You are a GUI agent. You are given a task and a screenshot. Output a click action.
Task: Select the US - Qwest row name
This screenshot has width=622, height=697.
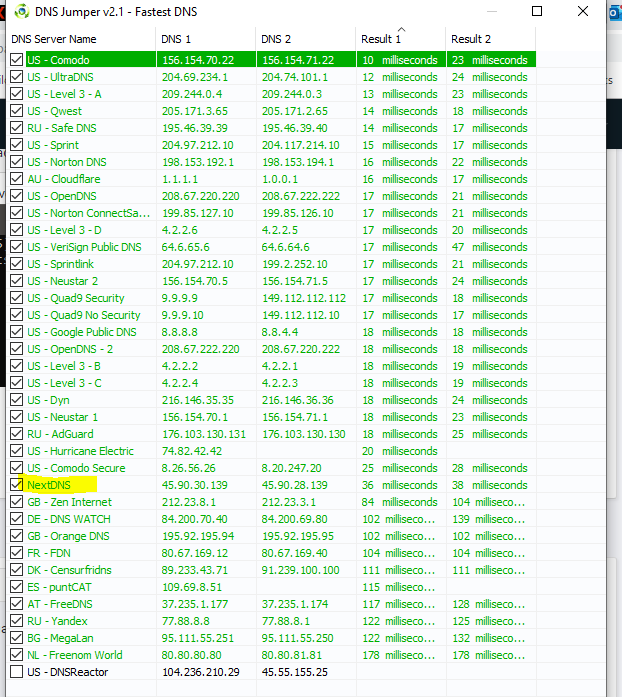coord(55,111)
